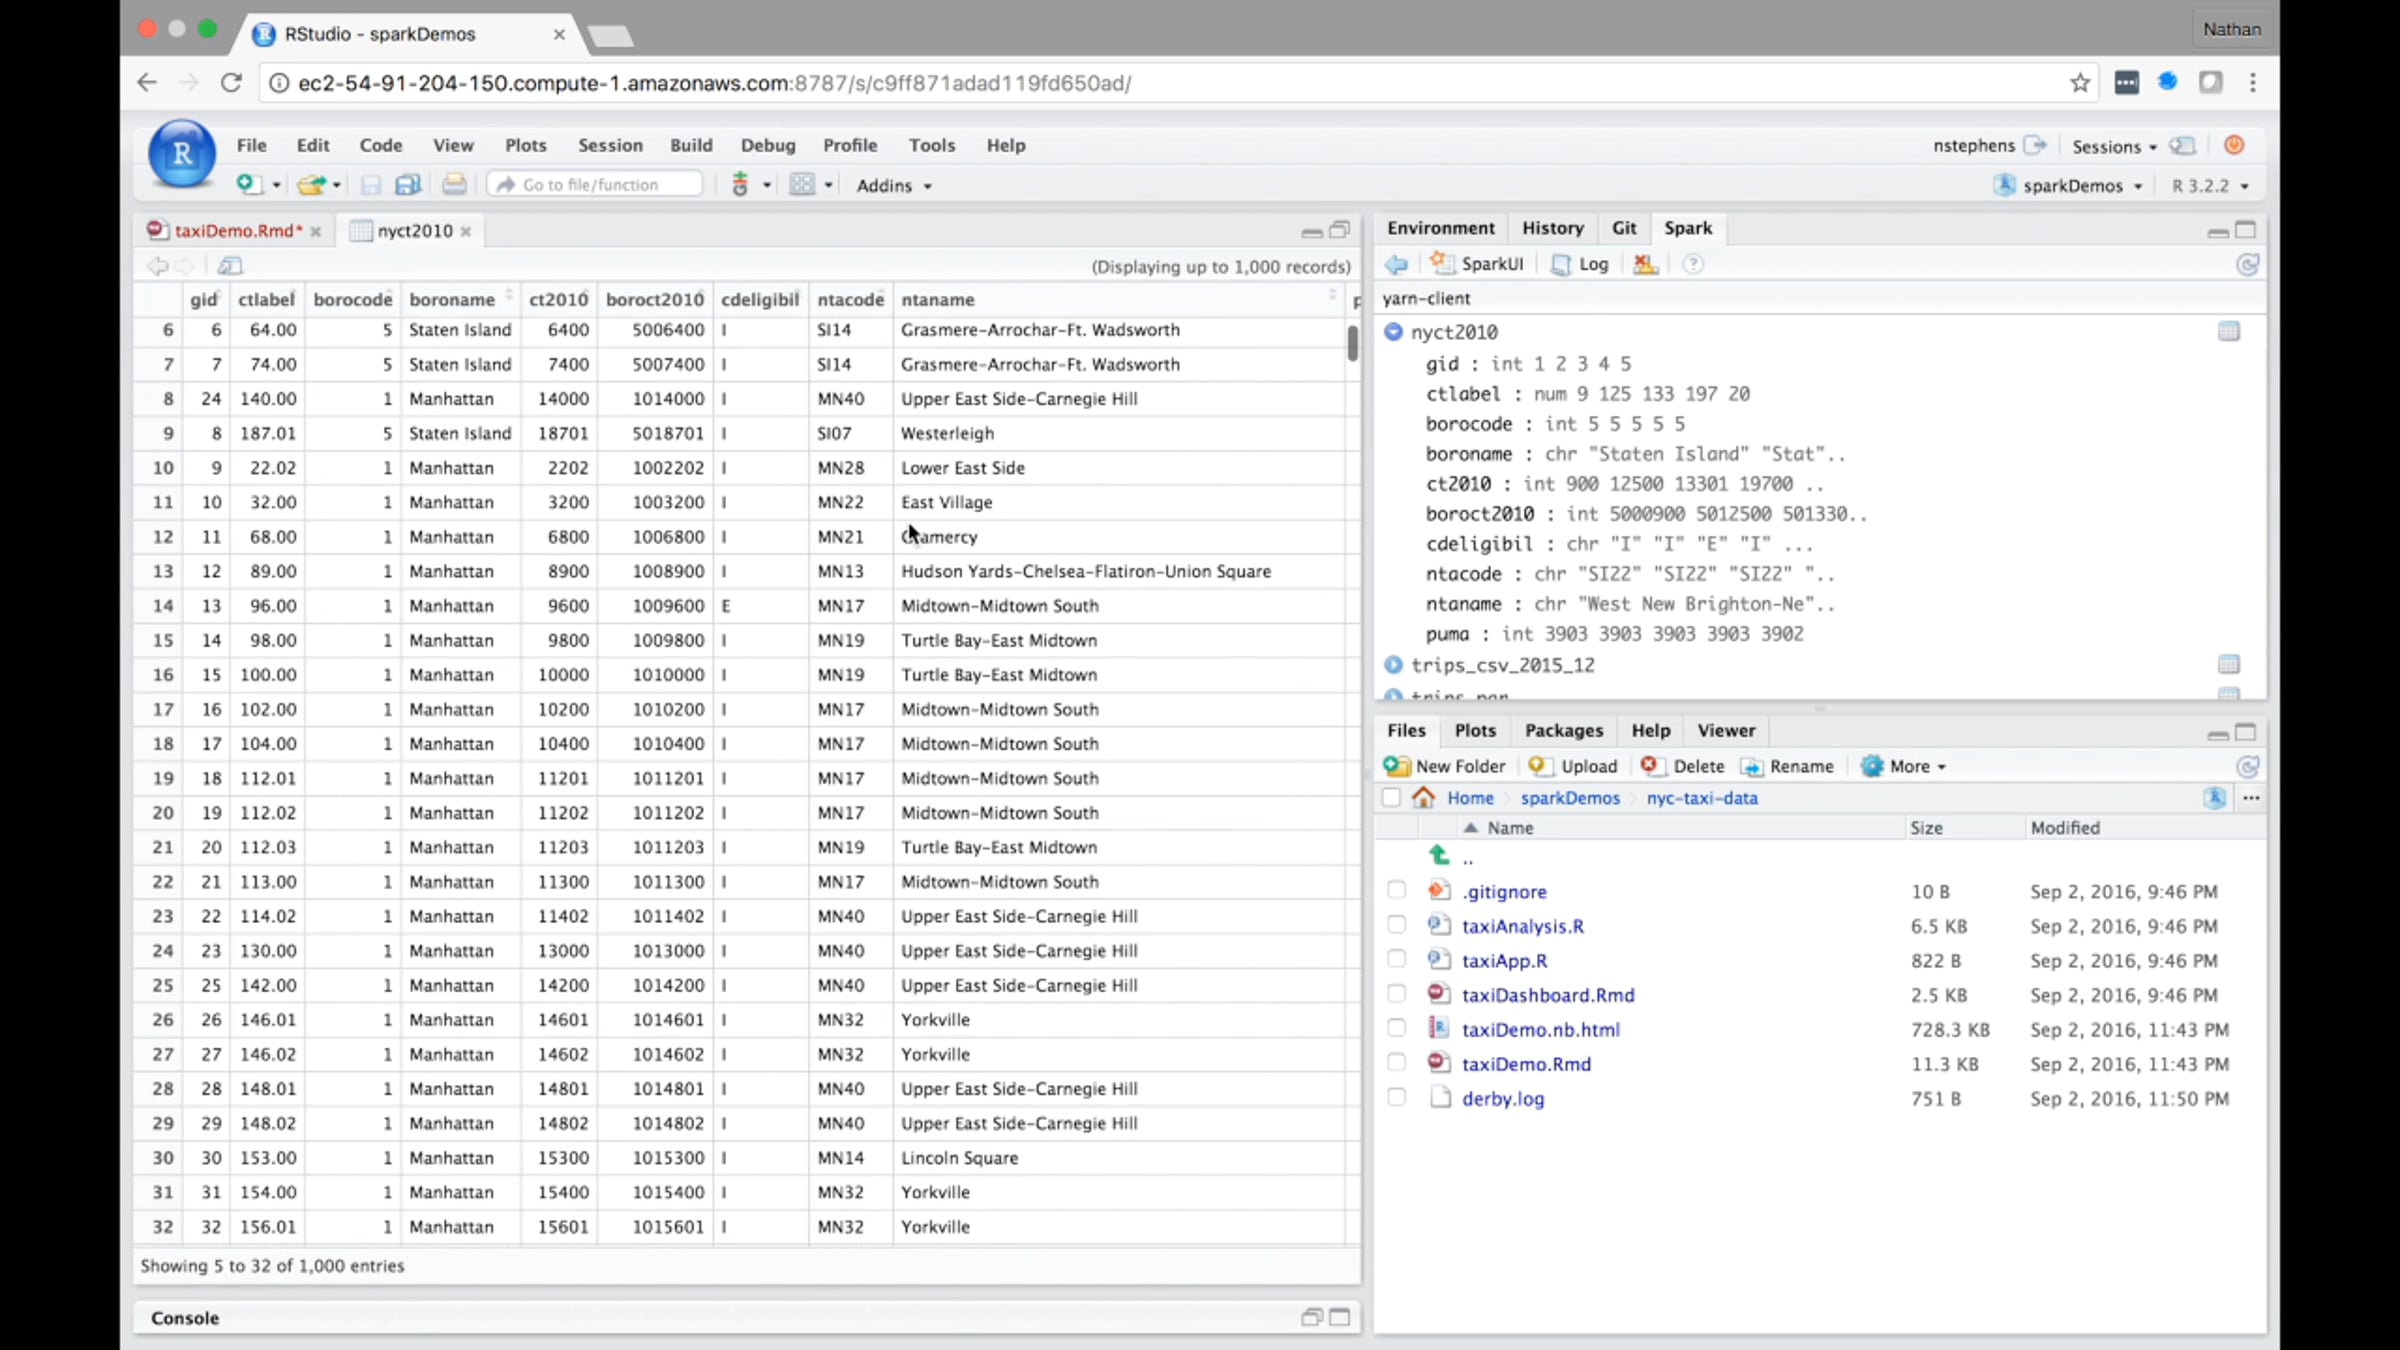Refresh the Files pane listing

(x=2247, y=767)
